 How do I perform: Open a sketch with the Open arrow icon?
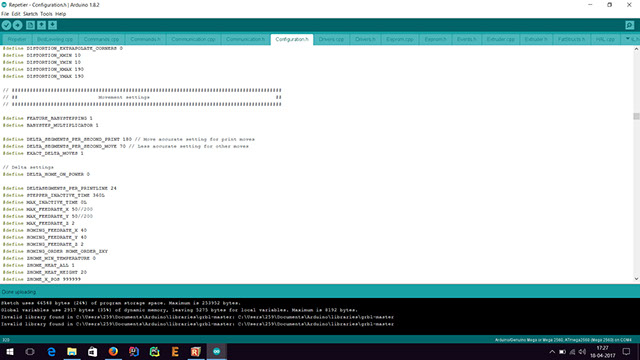(x=41, y=25)
